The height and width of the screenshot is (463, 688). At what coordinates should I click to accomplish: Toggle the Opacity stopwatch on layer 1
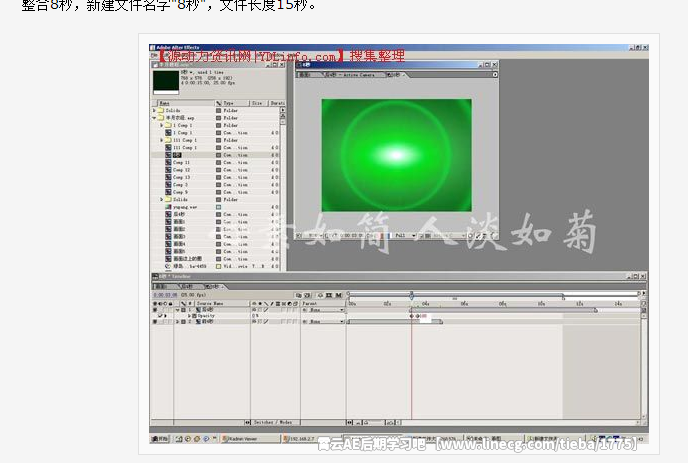194,316
